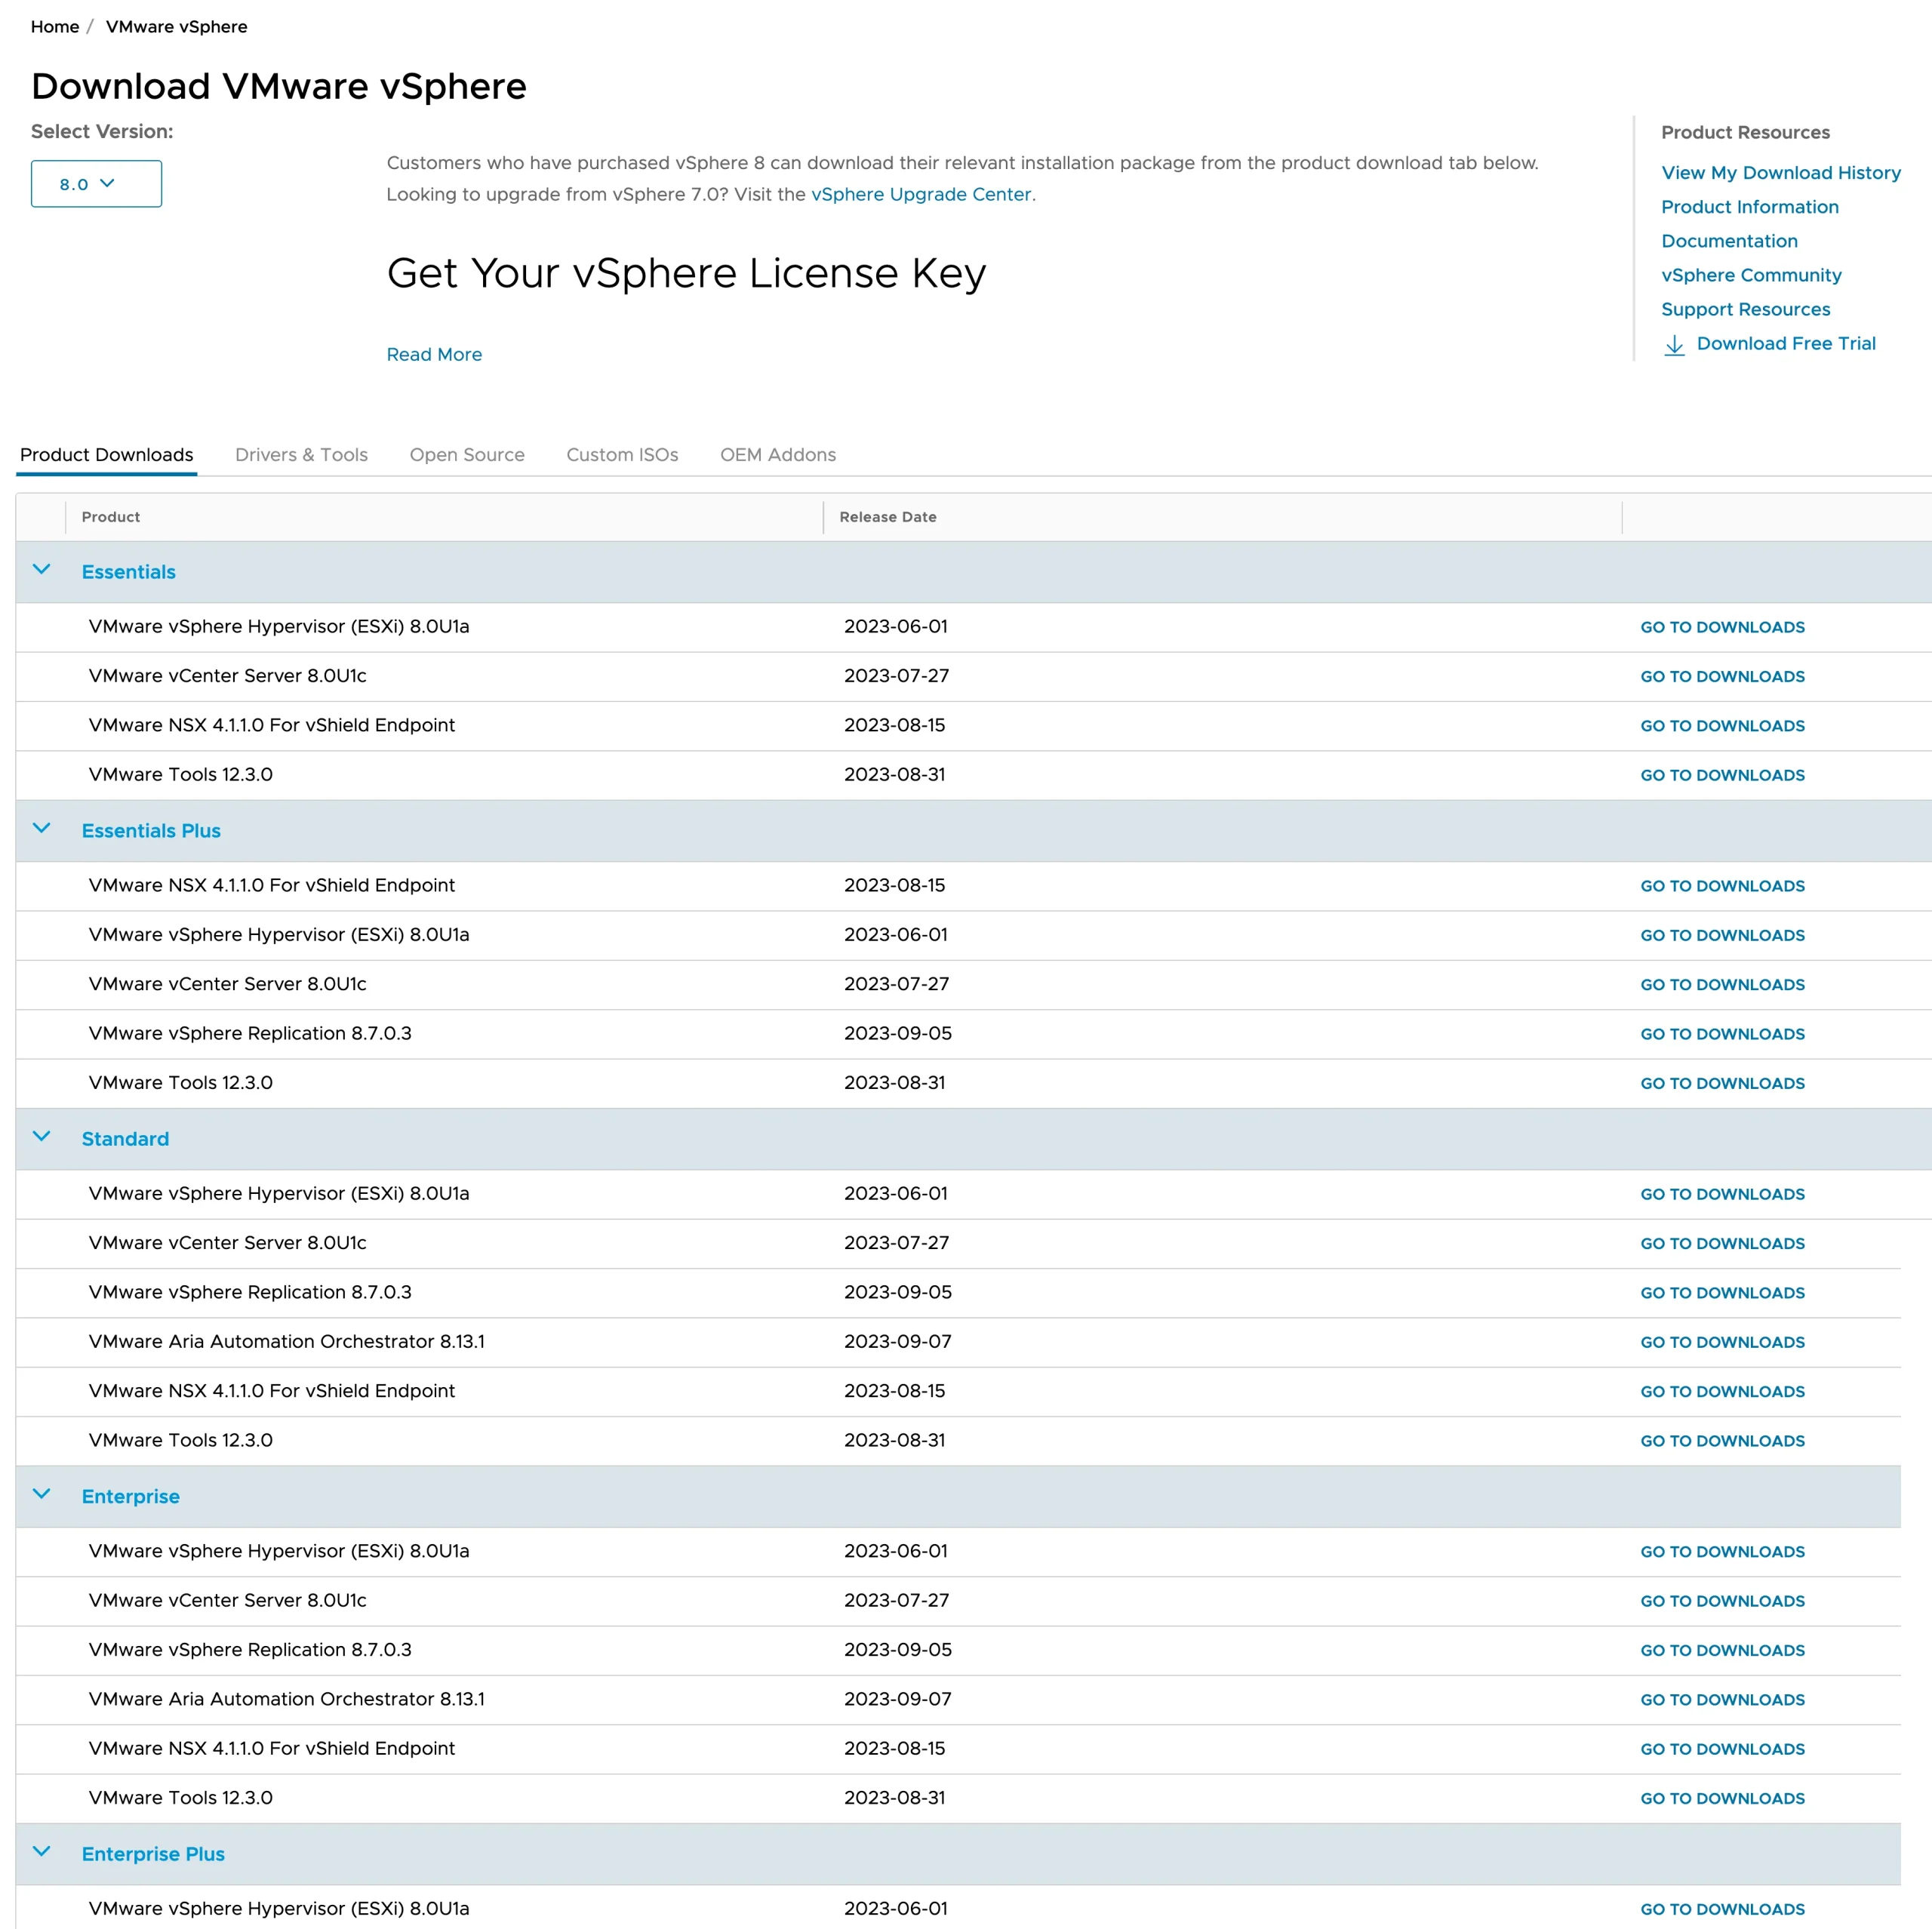This screenshot has width=1932, height=1929.
Task: Switch to the Drivers & Tools tab
Action: pyautogui.click(x=302, y=455)
